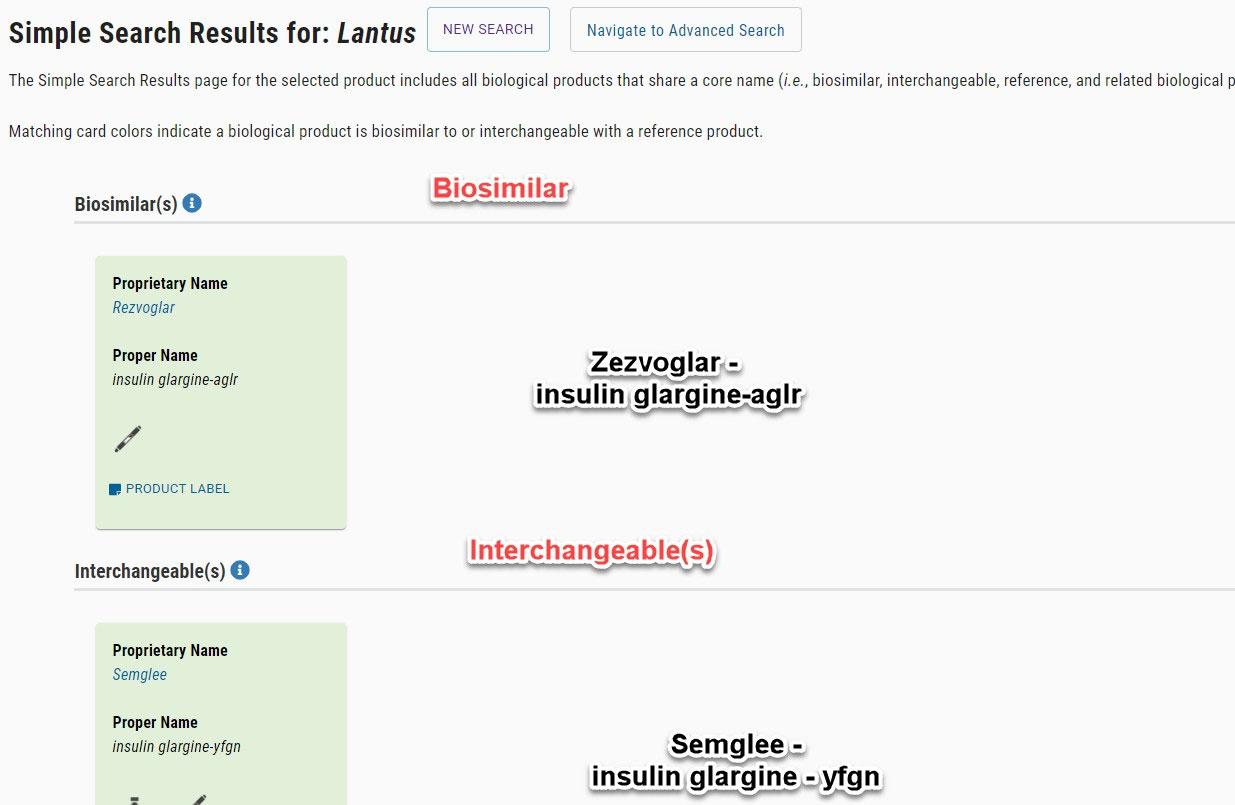Click the Biosimilar(s) section heading text
The width and height of the screenshot is (1235, 805).
[126, 204]
